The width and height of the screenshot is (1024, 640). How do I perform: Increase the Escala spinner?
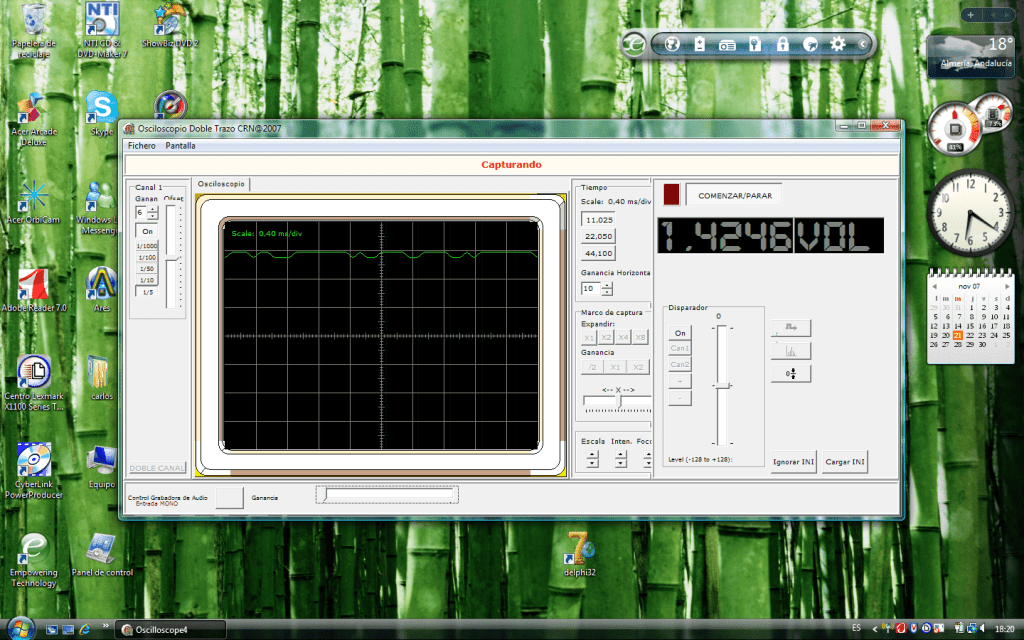(592, 455)
